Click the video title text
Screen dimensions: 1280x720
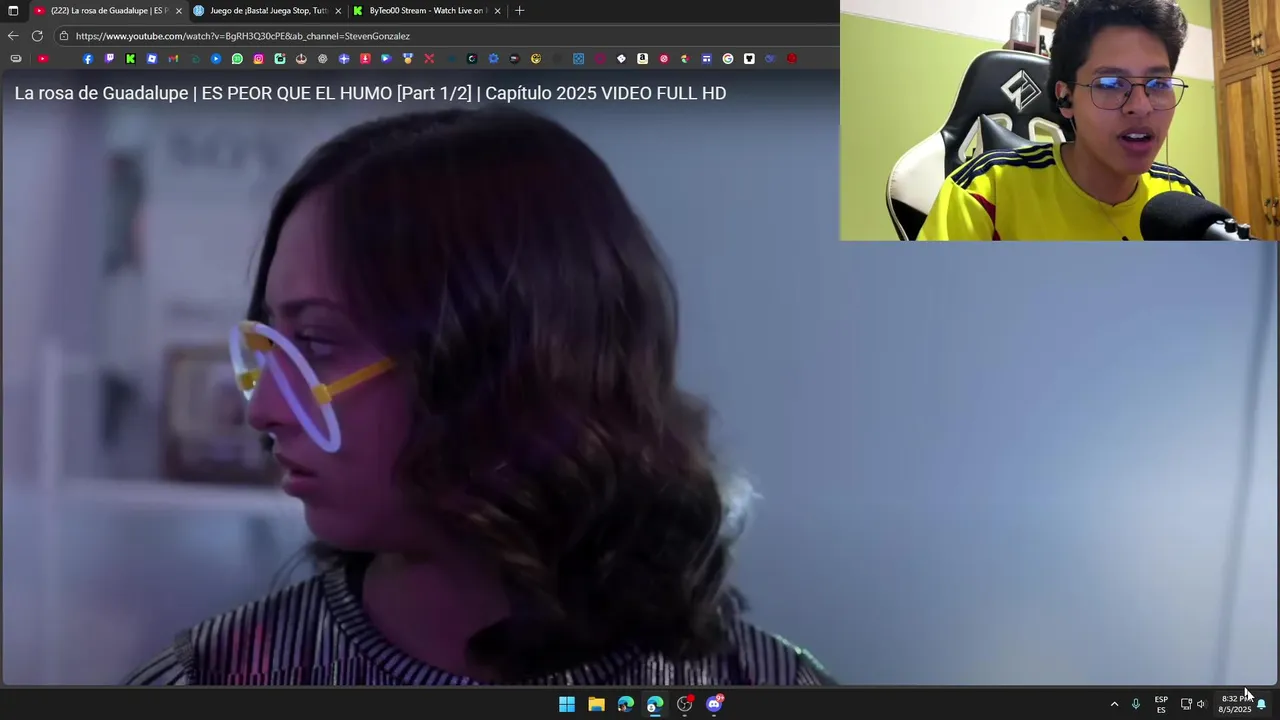[x=370, y=93]
